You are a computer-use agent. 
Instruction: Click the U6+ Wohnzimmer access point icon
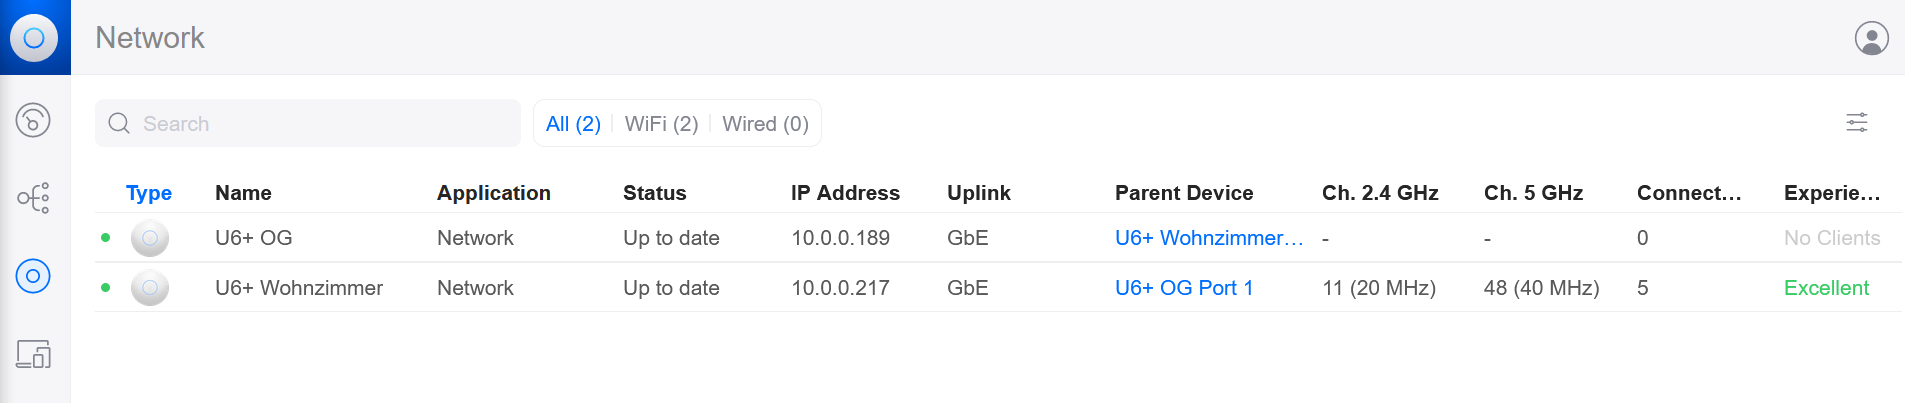[150, 288]
